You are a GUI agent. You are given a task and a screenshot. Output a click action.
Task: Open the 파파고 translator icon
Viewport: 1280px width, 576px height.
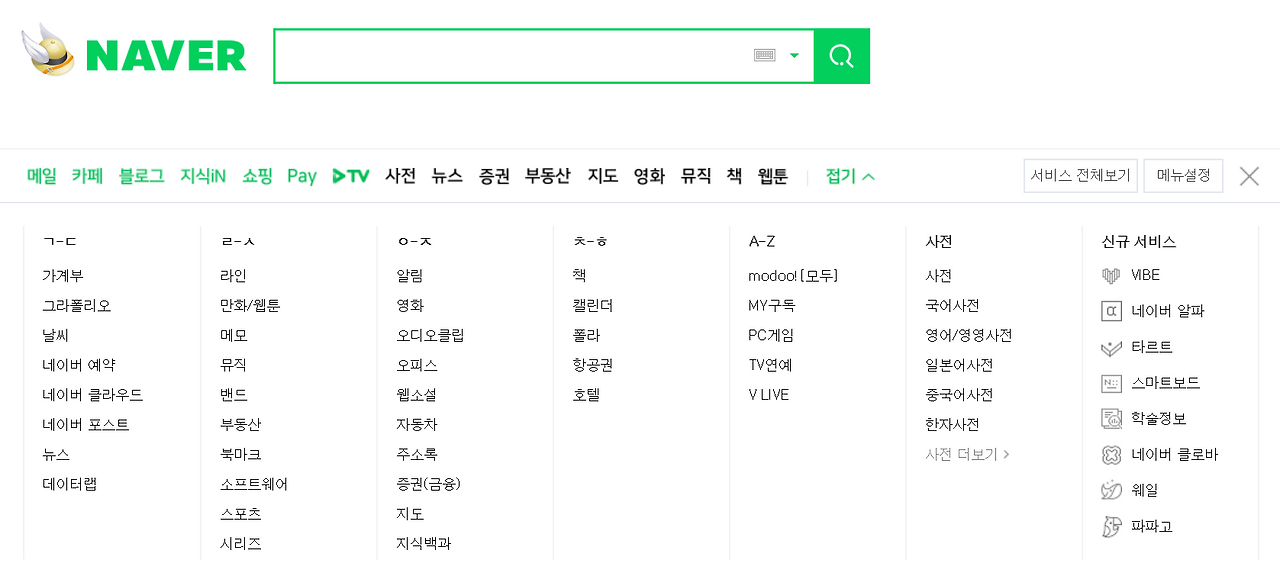[1111, 526]
